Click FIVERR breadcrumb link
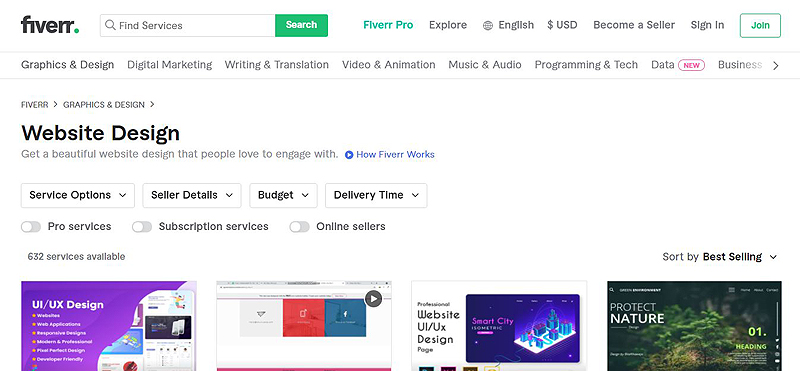The height and width of the screenshot is (371, 800). click(34, 105)
